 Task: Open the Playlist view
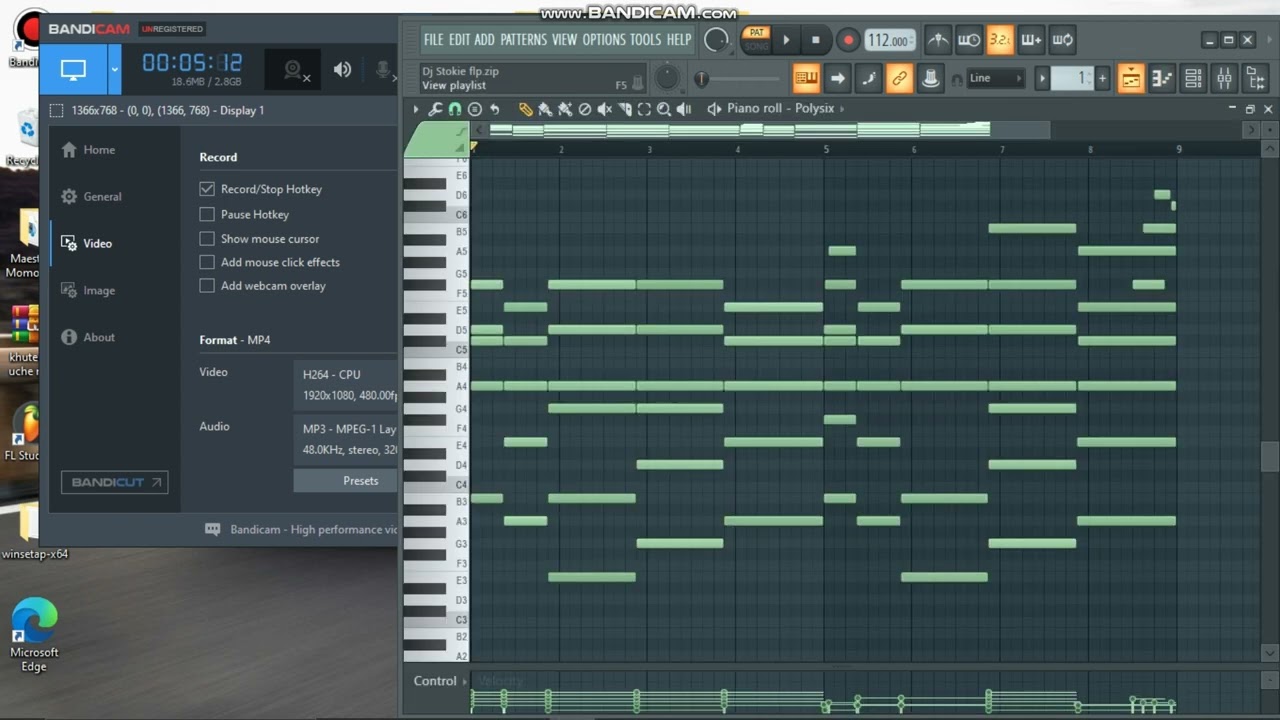[1131, 78]
